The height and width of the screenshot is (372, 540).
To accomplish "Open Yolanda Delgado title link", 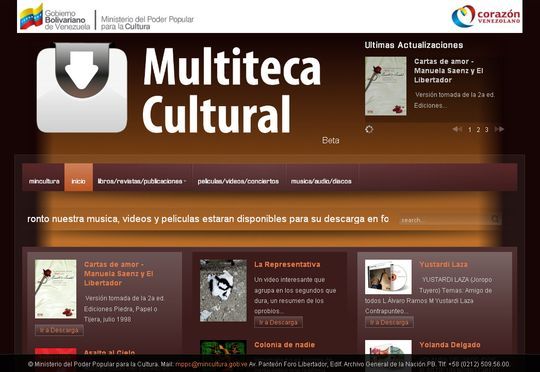I will (450, 345).
